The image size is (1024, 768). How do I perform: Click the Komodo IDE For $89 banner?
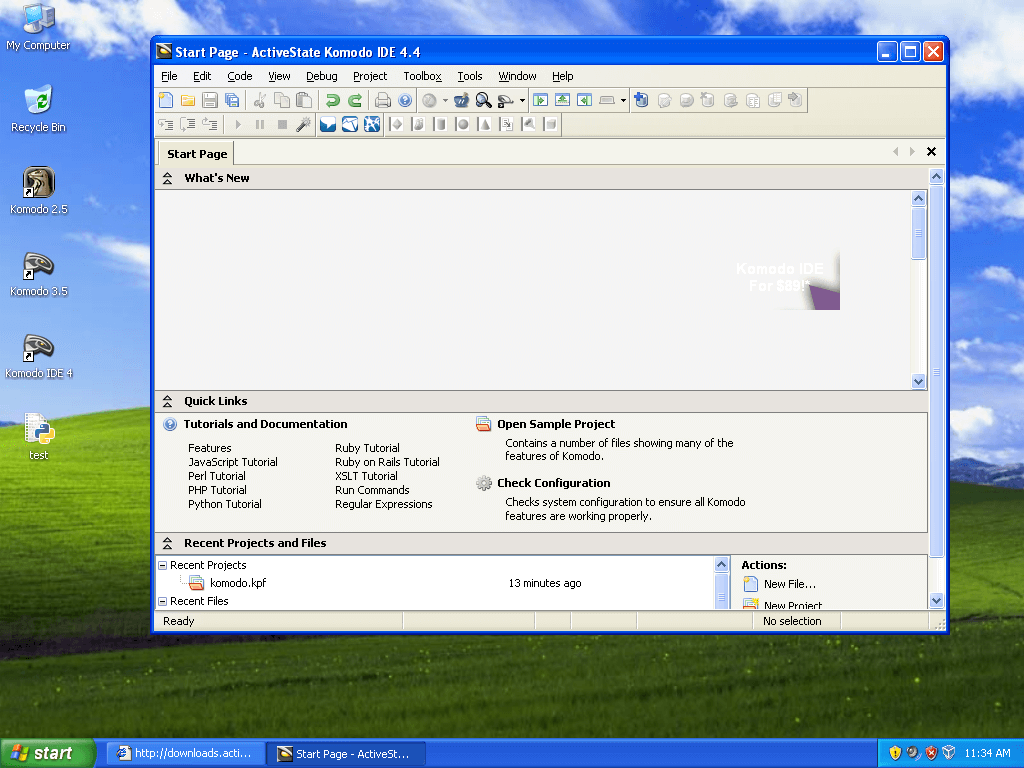(x=786, y=280)
